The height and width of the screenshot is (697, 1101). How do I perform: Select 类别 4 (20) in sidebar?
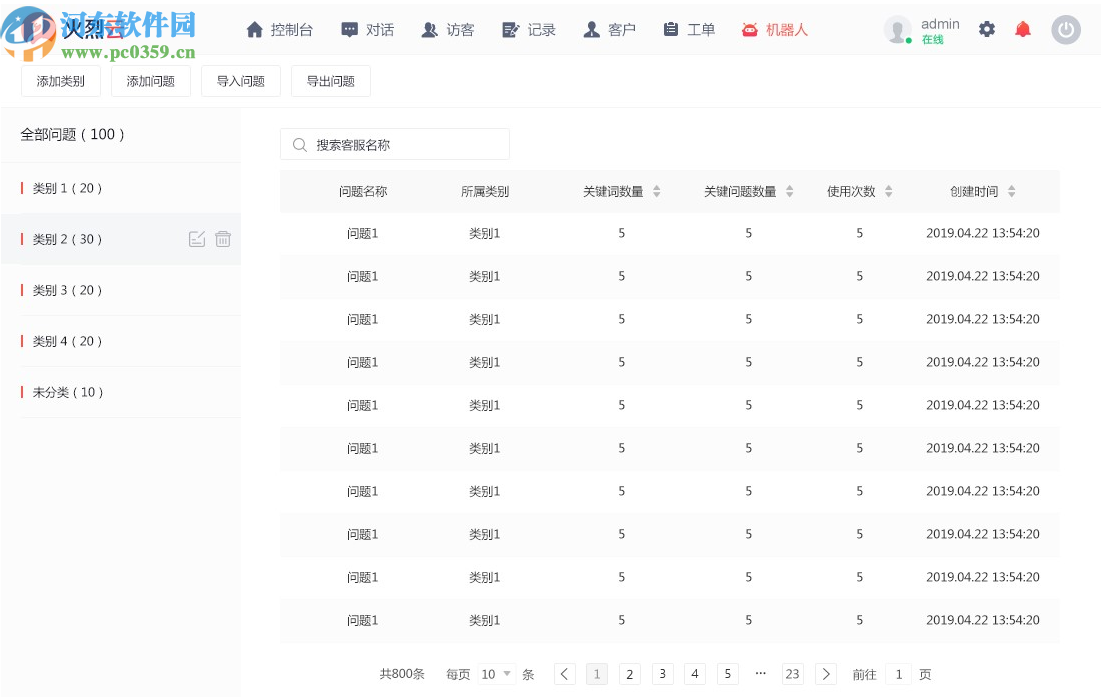tap(121, 341)
